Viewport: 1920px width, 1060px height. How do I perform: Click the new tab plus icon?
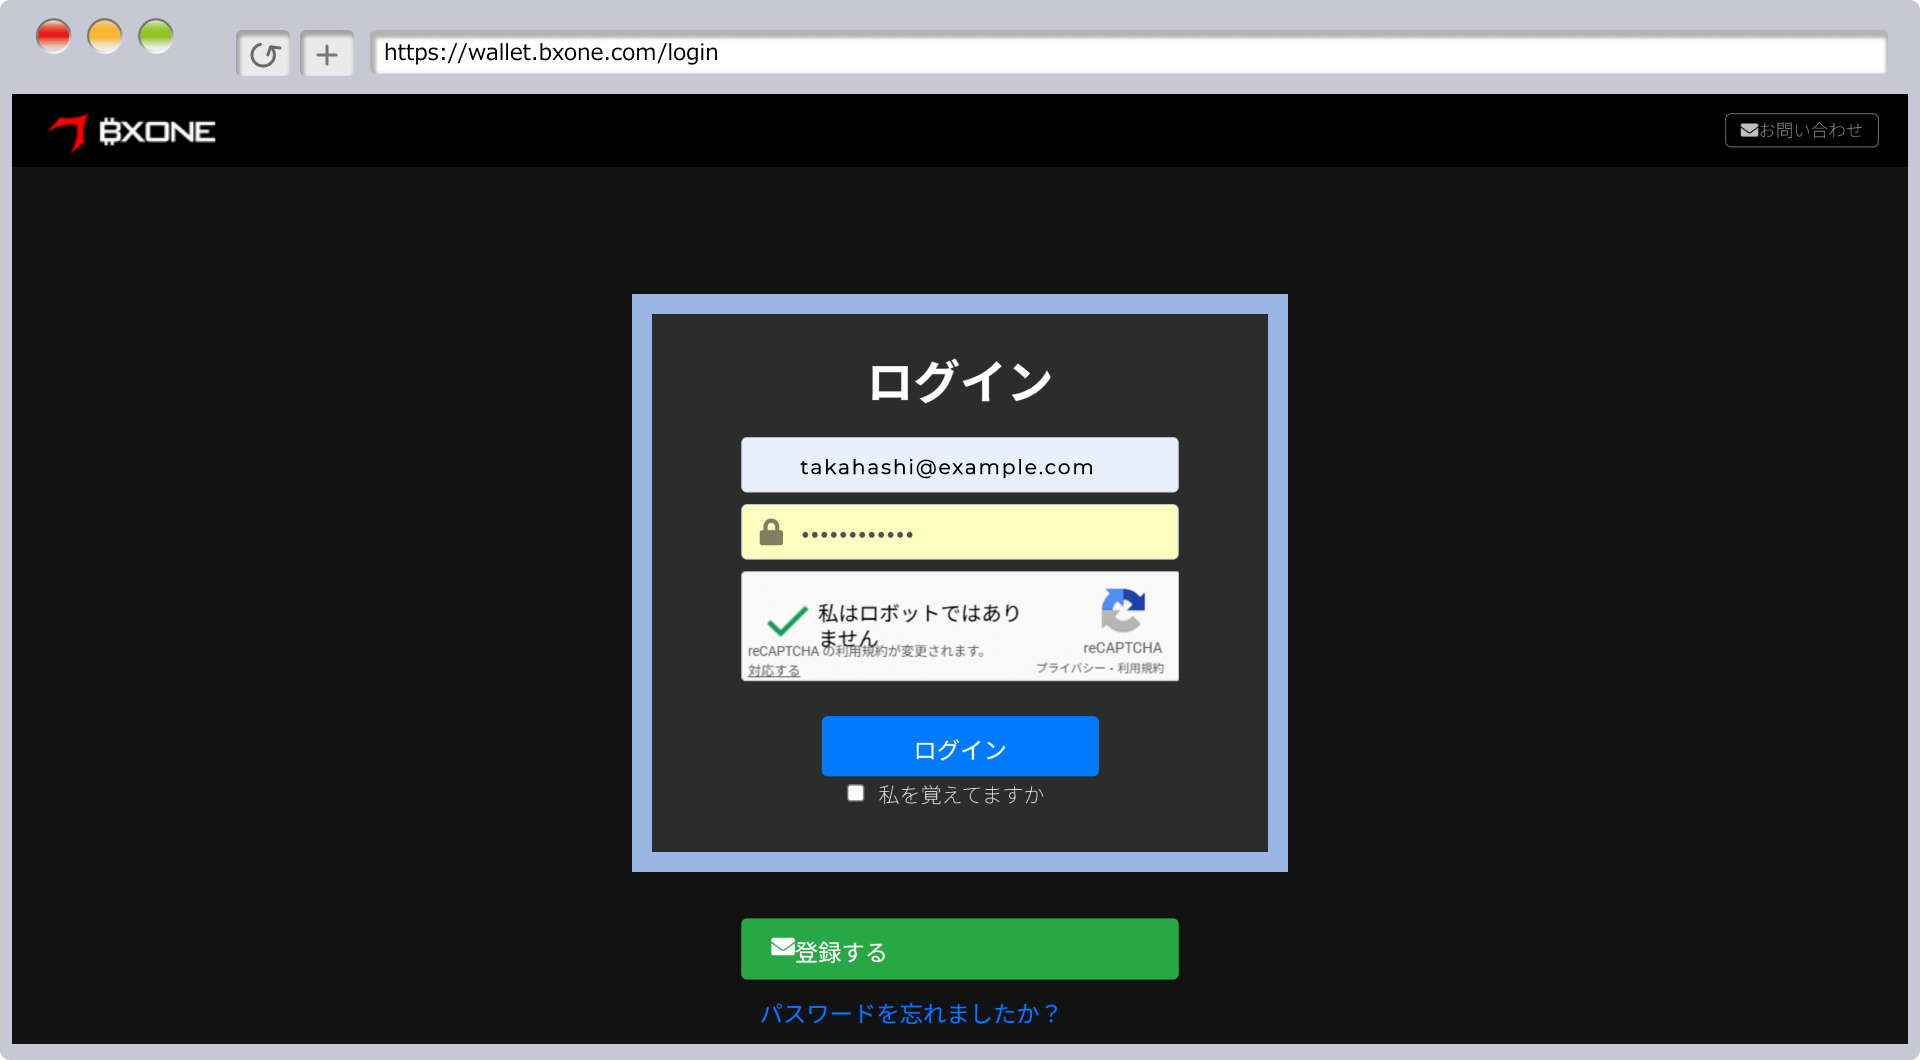click(327, 53)
